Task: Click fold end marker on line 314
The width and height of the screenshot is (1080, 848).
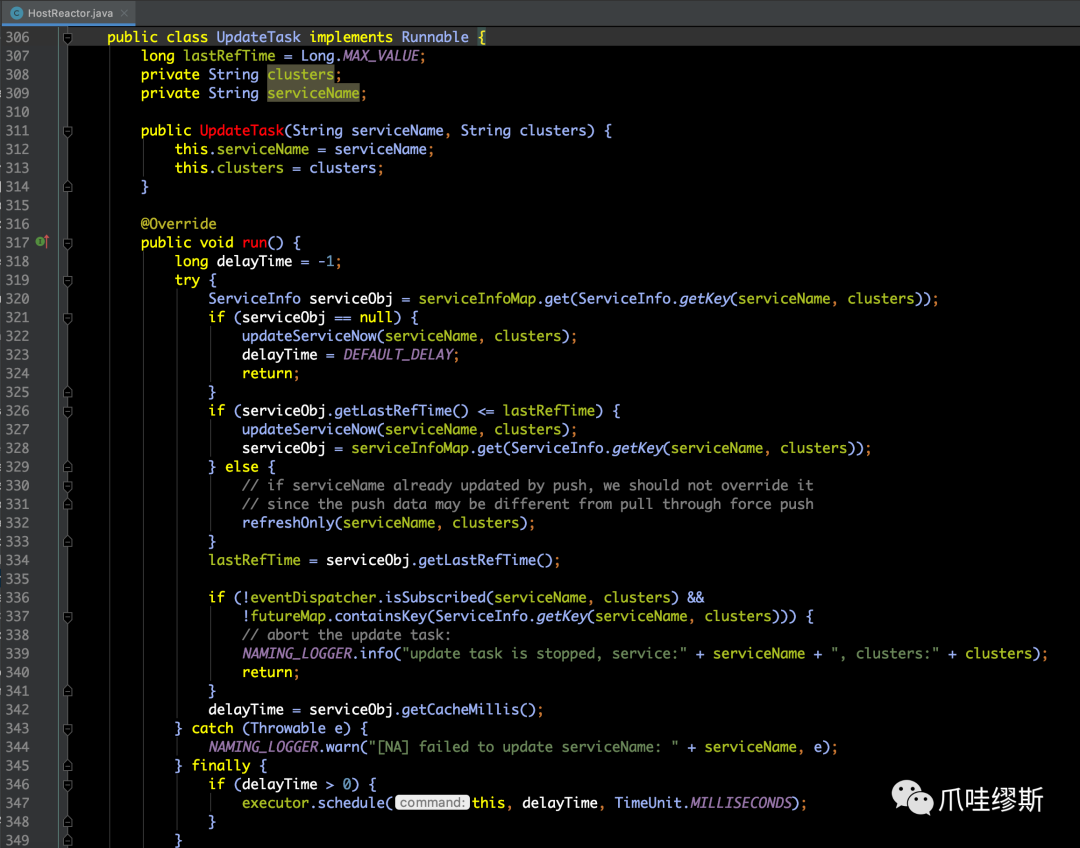Action: [68, 187]
